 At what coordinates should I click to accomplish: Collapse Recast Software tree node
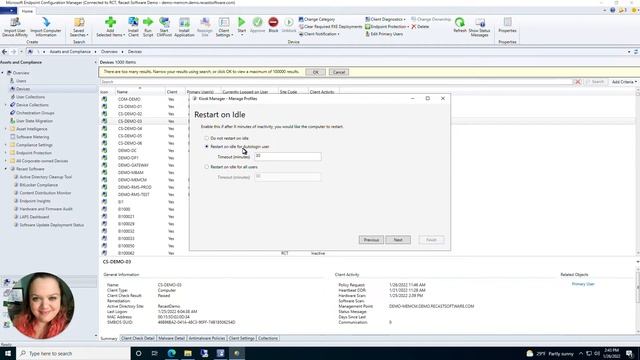(x=6, y=169)
